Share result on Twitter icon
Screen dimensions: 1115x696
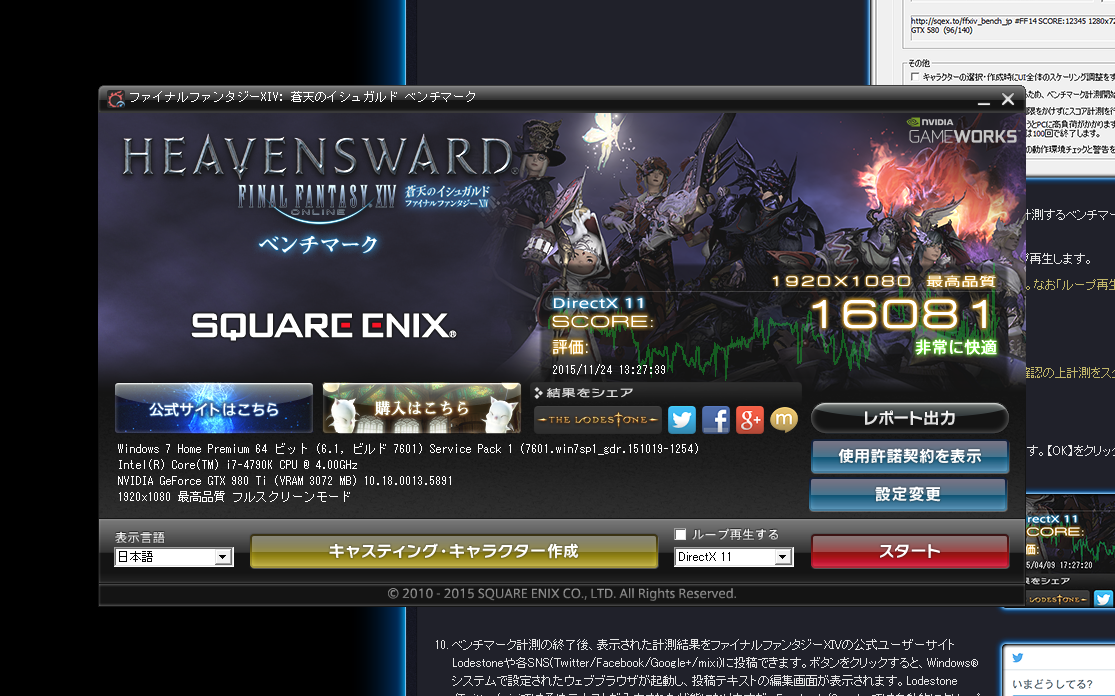tap(681, 419)
